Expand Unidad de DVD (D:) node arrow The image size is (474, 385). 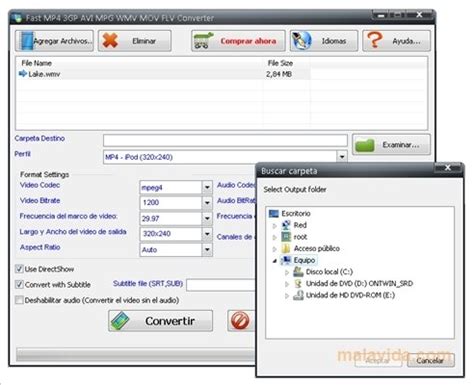(287, 284)
